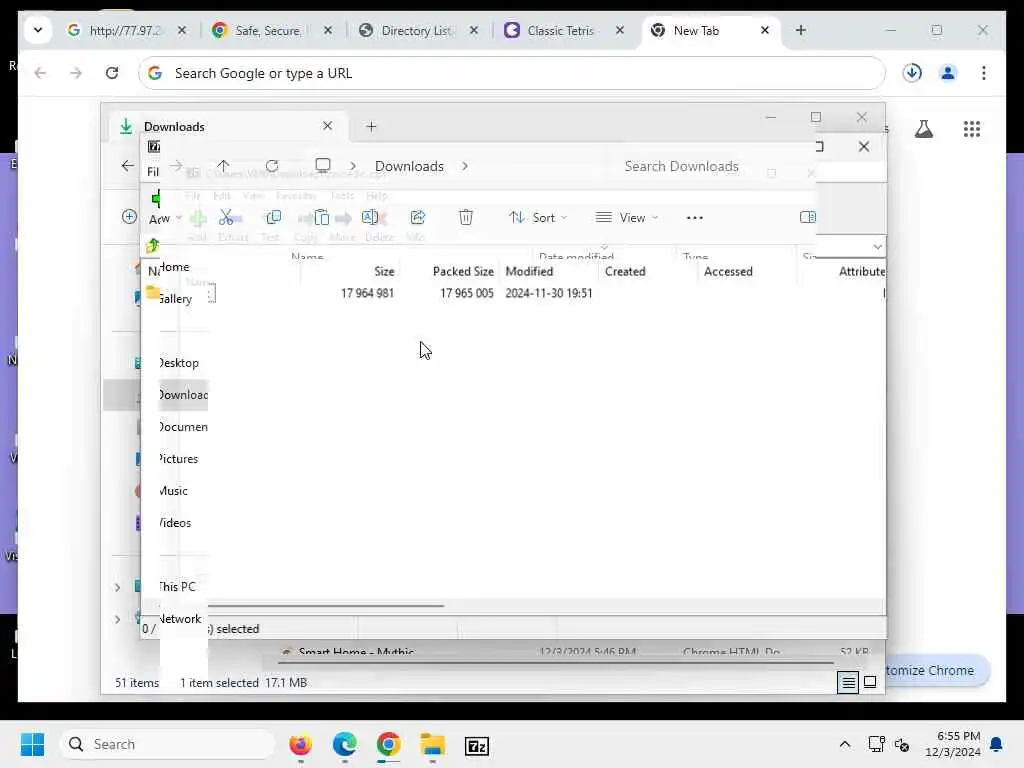Click the 7-Zip Accessed column header
Screen dimensions: 1024x768
pos(728,272)
